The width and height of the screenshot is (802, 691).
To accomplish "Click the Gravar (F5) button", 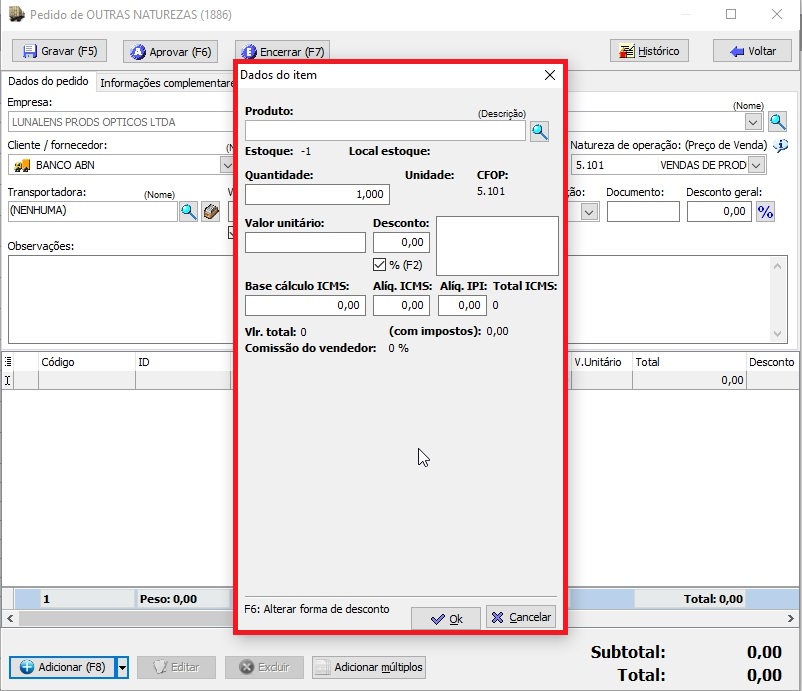I will (59, 51).
